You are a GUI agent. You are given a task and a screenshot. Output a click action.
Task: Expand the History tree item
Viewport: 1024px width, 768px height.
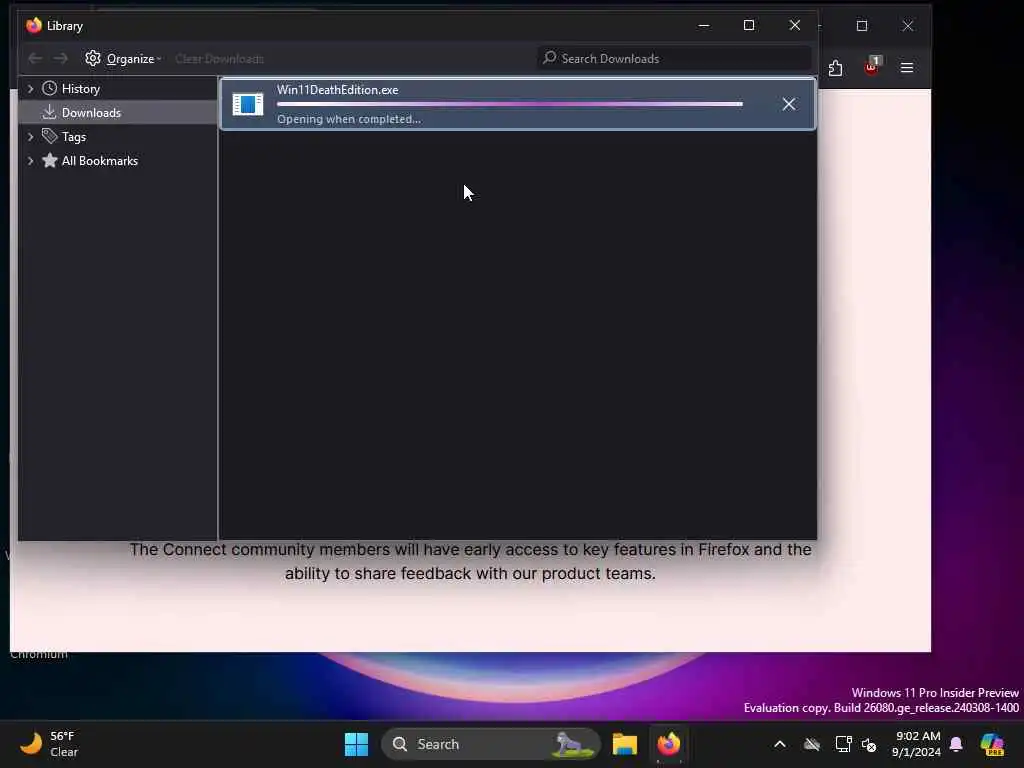(x=30, y=89)
